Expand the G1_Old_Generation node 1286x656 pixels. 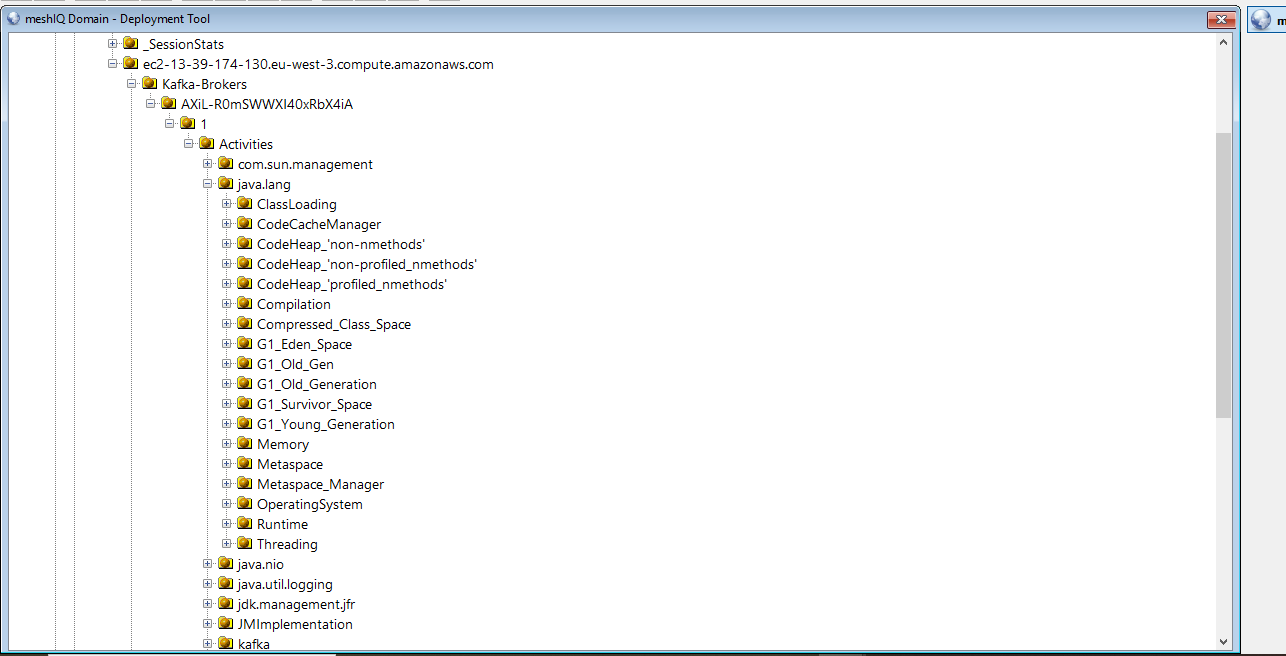coord(227,384)
